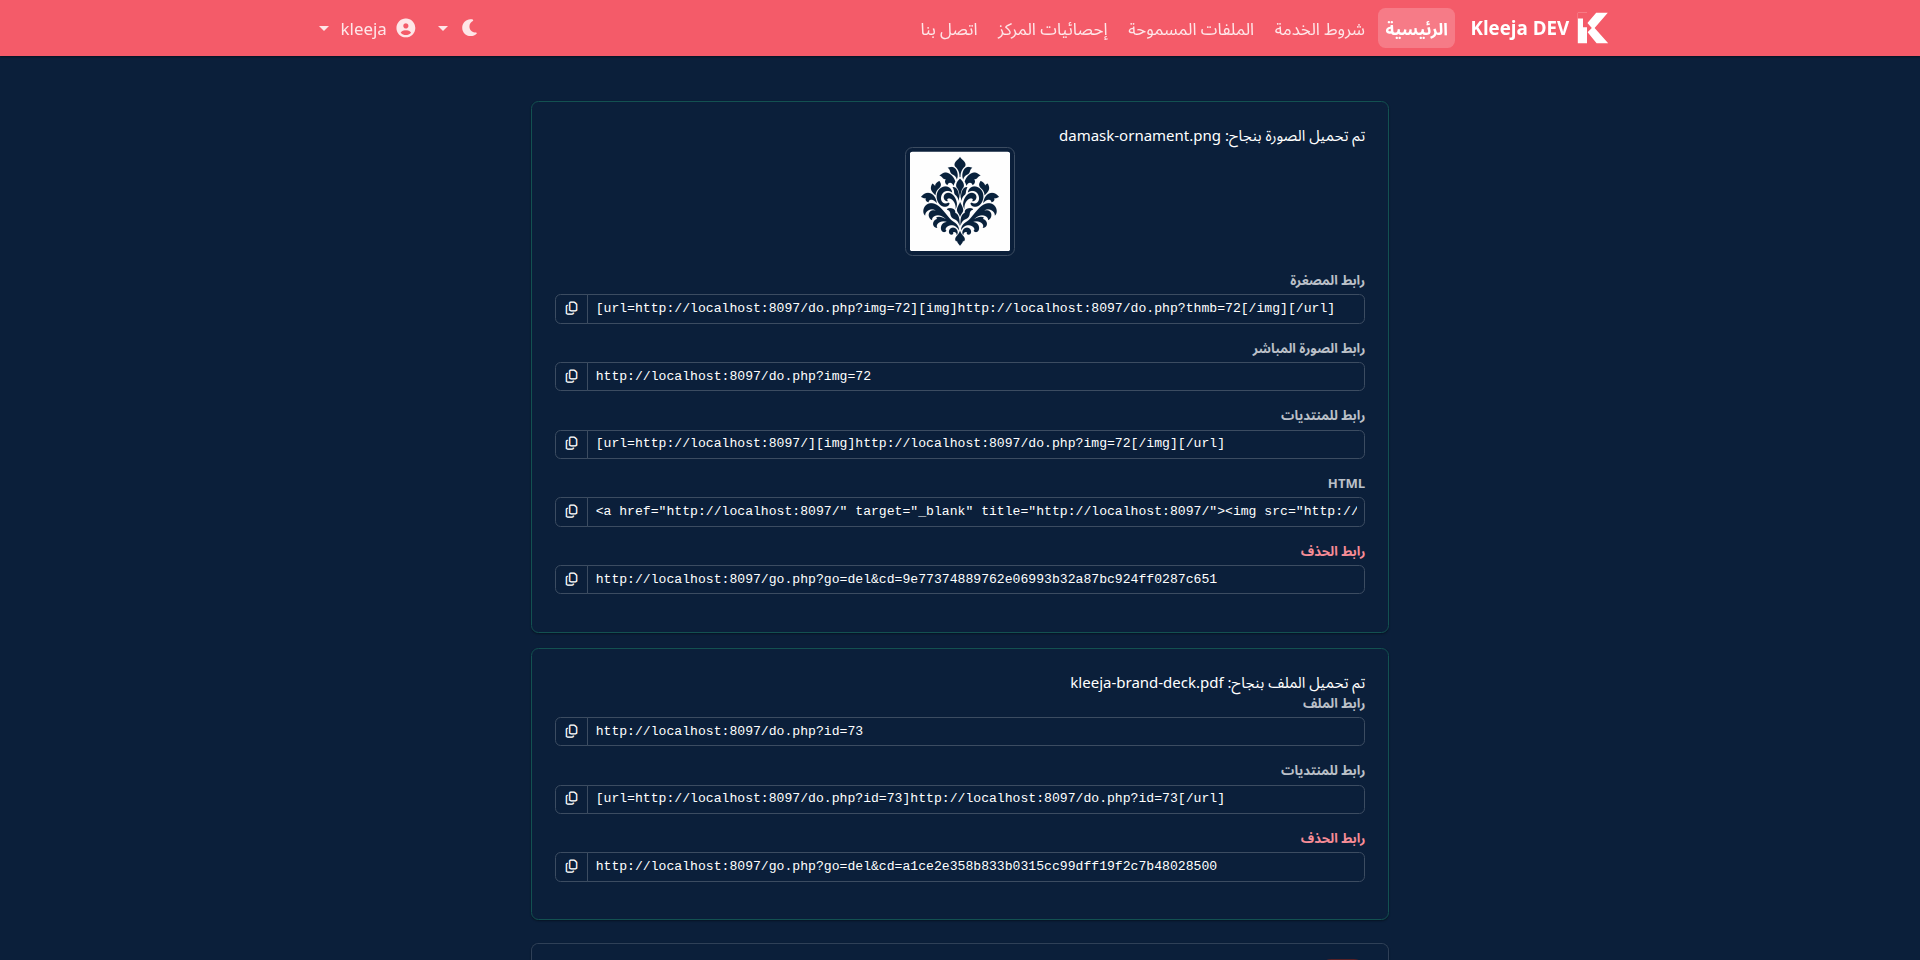Copy the file link do.php?id=73

[571, 732]
